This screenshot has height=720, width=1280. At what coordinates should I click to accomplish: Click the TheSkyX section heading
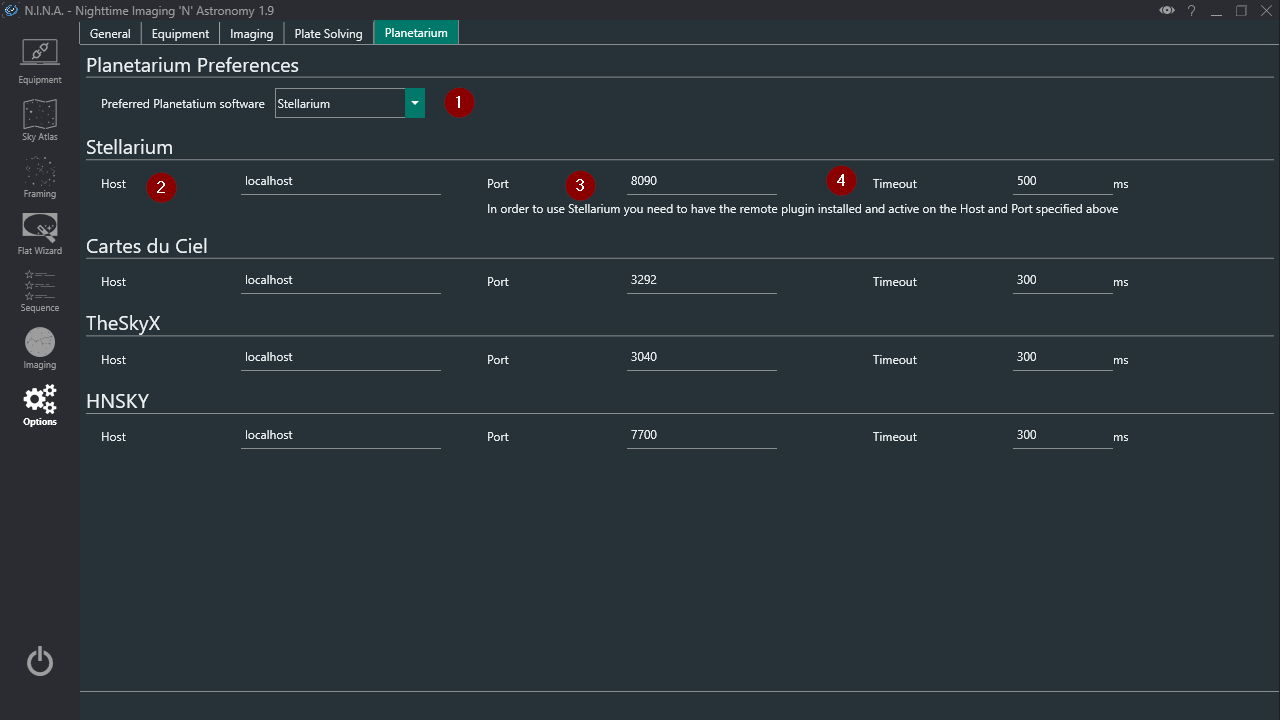coord(123,323)
